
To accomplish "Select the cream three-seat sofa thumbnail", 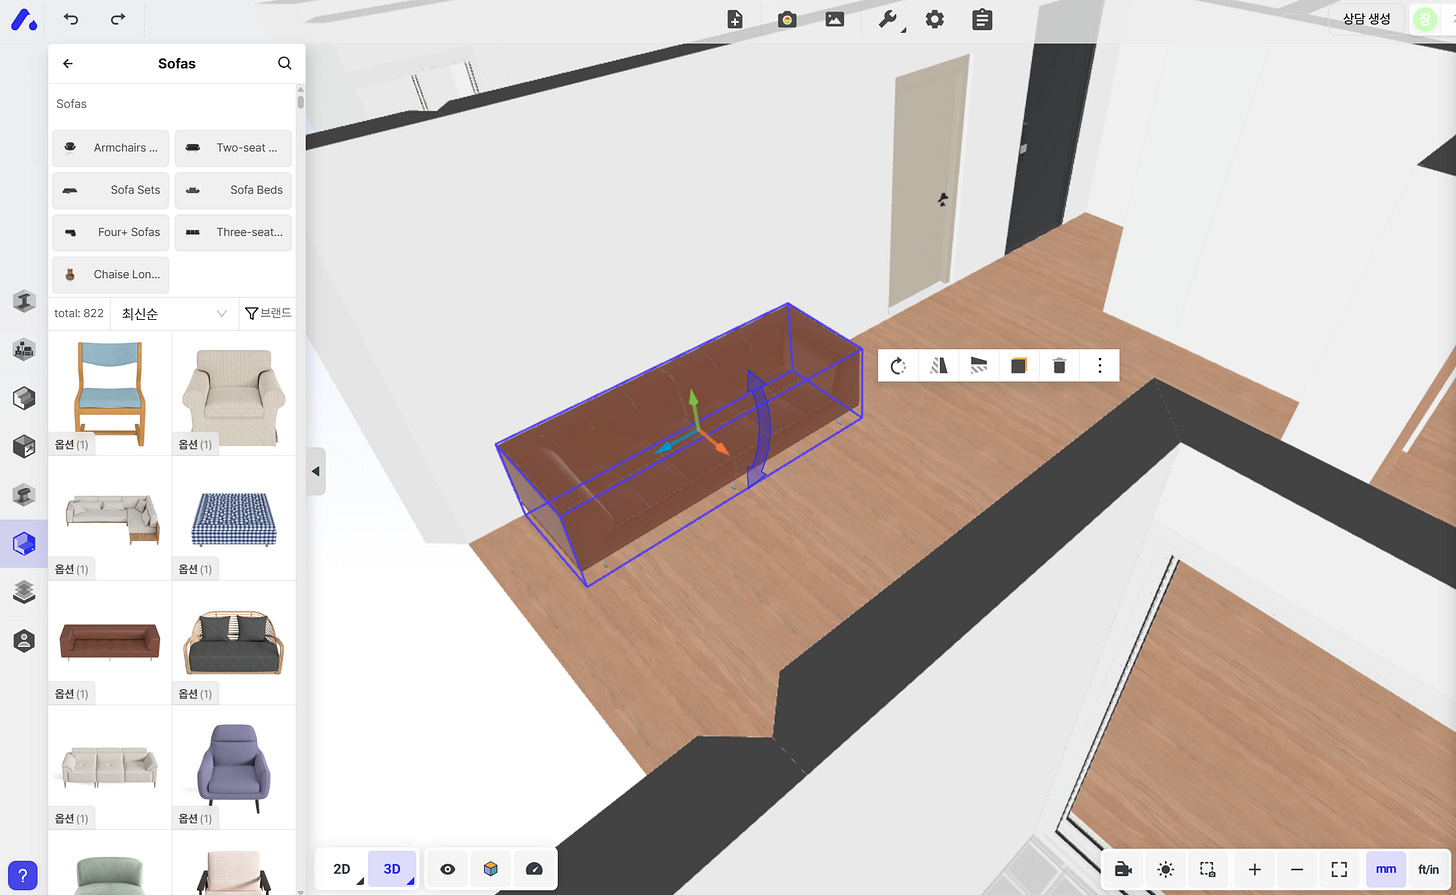I will [x=110, y=766].
